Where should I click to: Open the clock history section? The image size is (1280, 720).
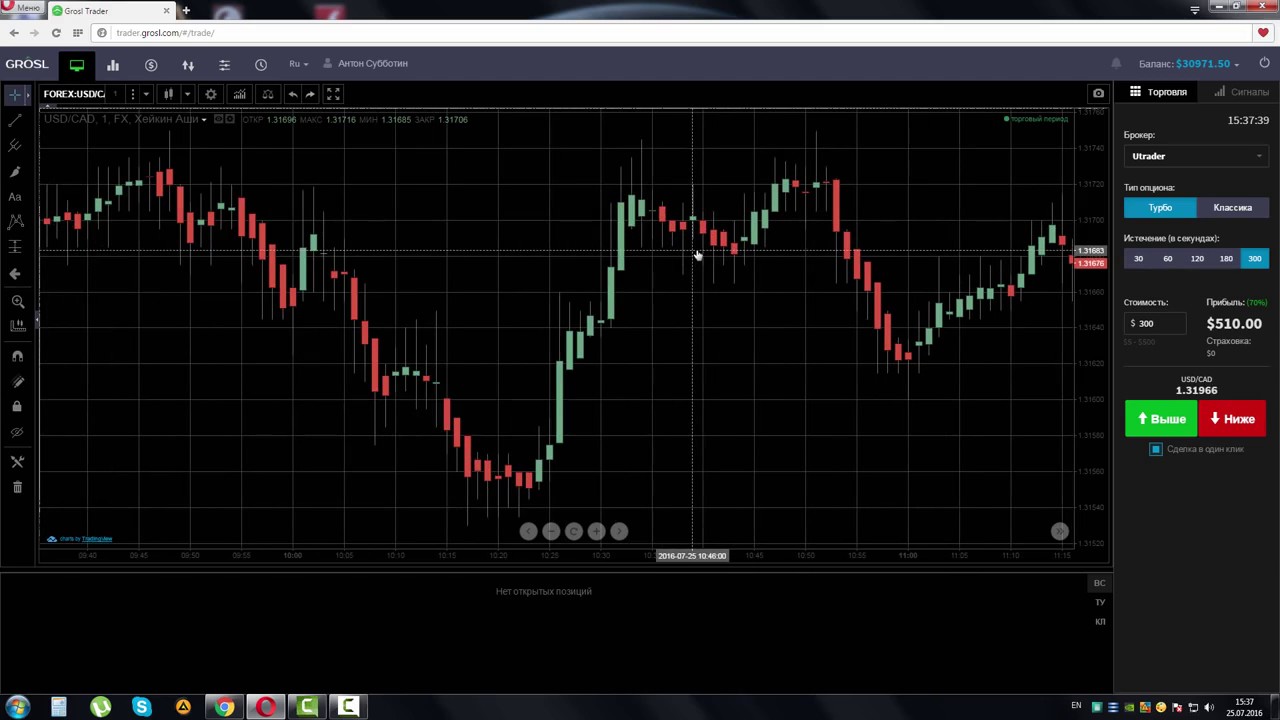tap(261, 64)
